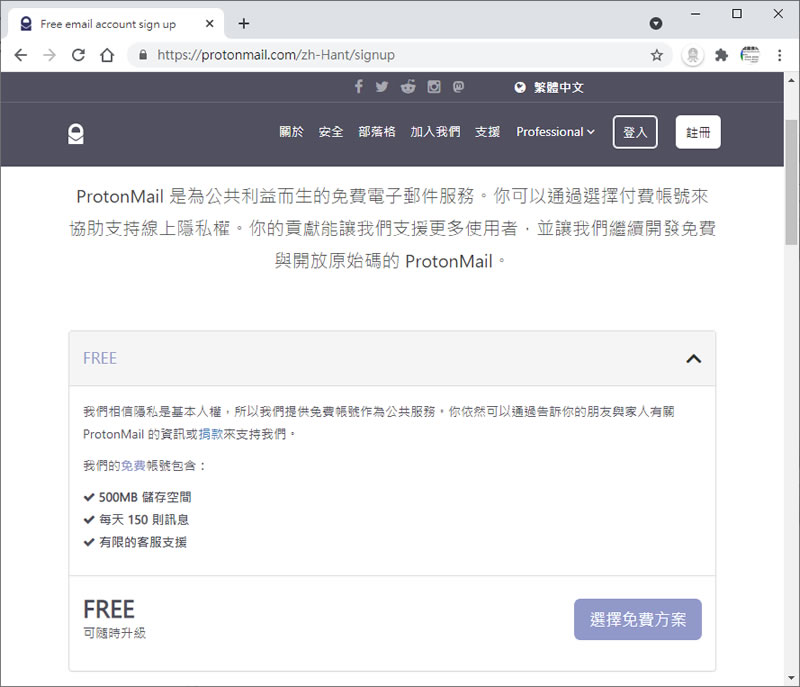
Task: Click the 每天 150 則訊息 feature line
Action: 136,520
